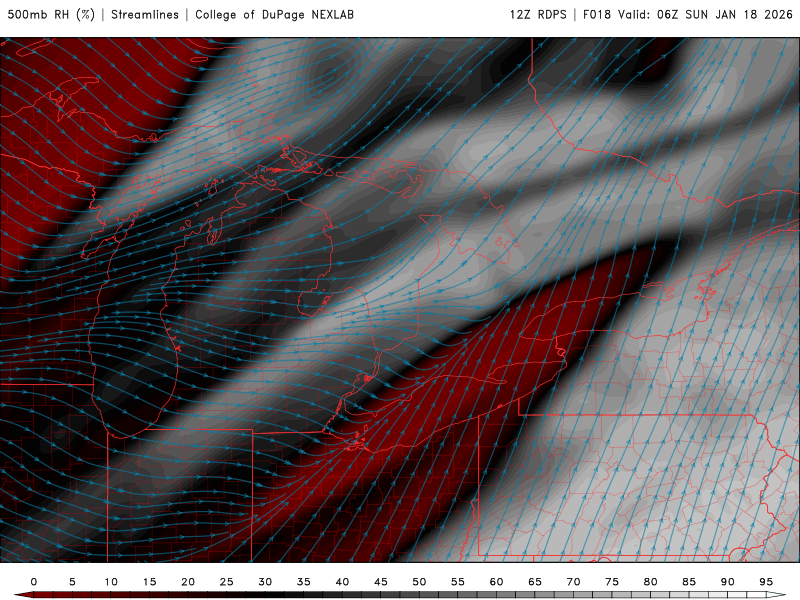Click the colorbar label '85'
This screenshot has height=600, width=800.
coord(689,582)
